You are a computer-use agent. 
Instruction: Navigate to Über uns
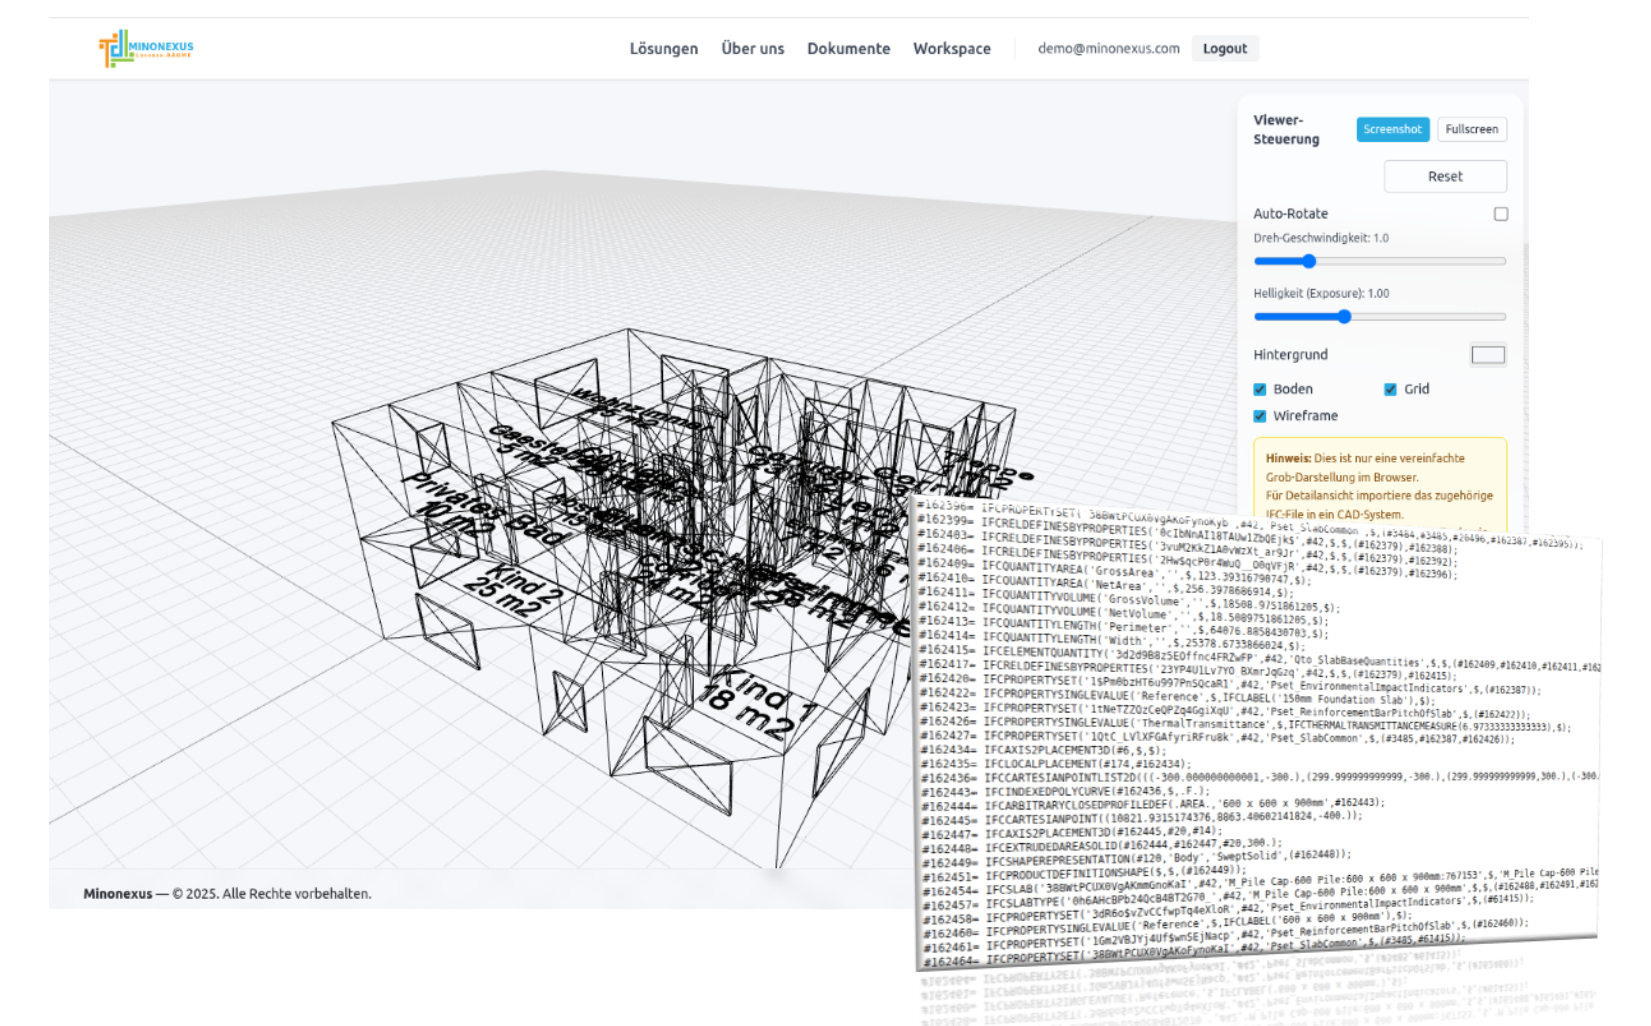(751, 48)
